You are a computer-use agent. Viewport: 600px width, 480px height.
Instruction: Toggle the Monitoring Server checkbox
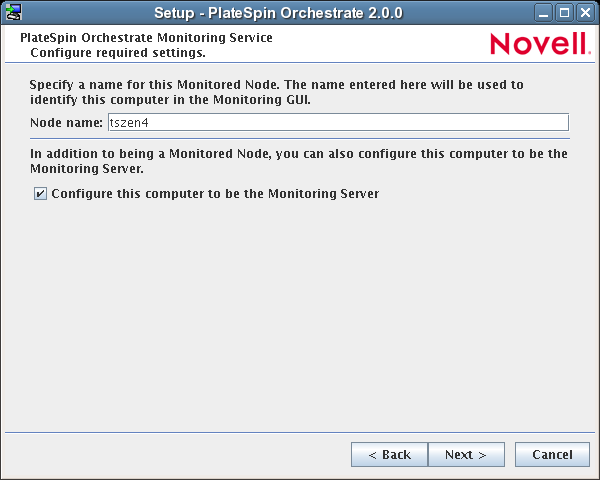(40, 194)
